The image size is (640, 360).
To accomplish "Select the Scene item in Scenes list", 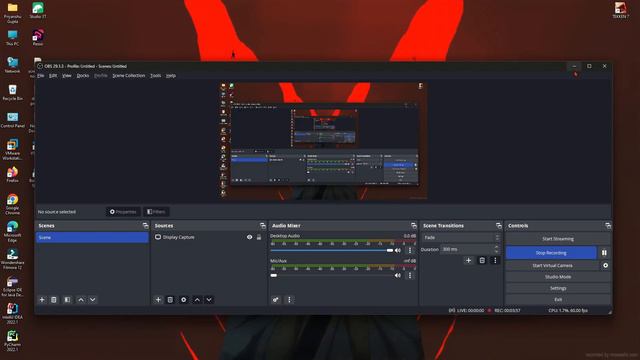I will 92,238.
